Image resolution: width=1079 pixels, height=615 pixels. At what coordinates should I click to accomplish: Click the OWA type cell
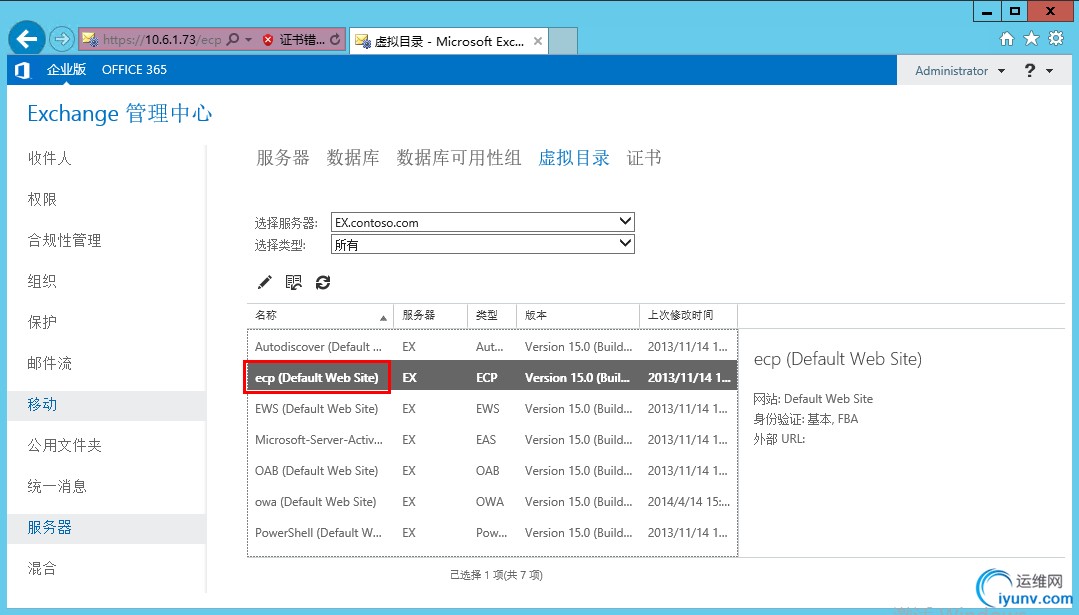(489, 501)
